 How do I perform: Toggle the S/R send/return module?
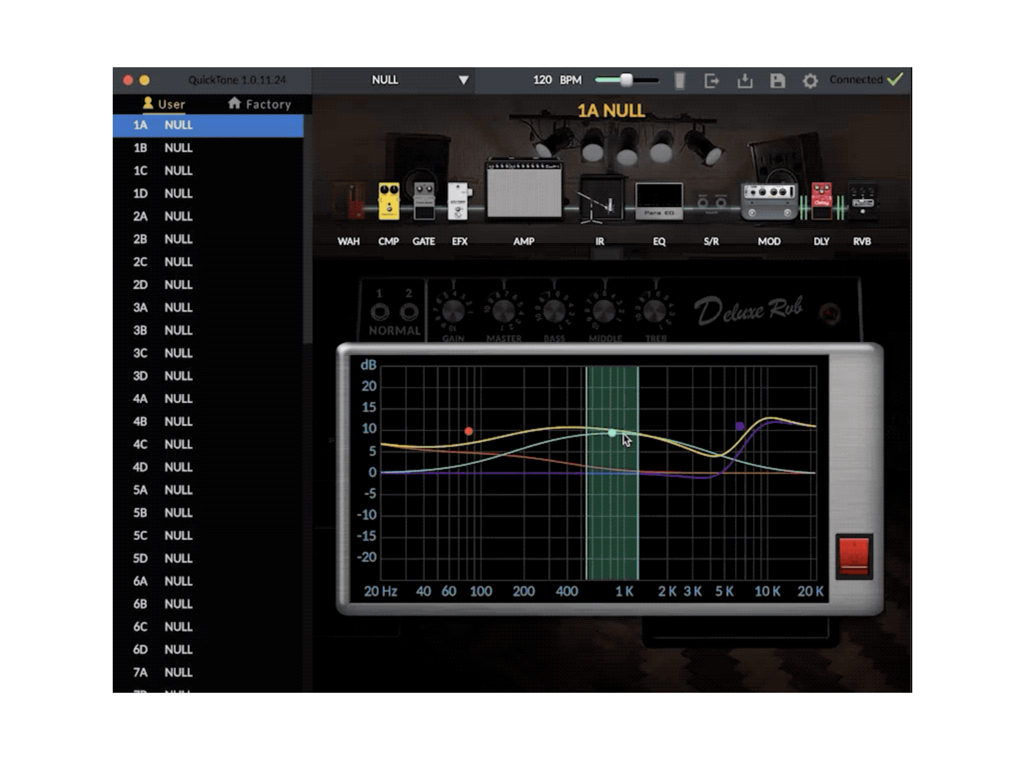tap(711, 203)
